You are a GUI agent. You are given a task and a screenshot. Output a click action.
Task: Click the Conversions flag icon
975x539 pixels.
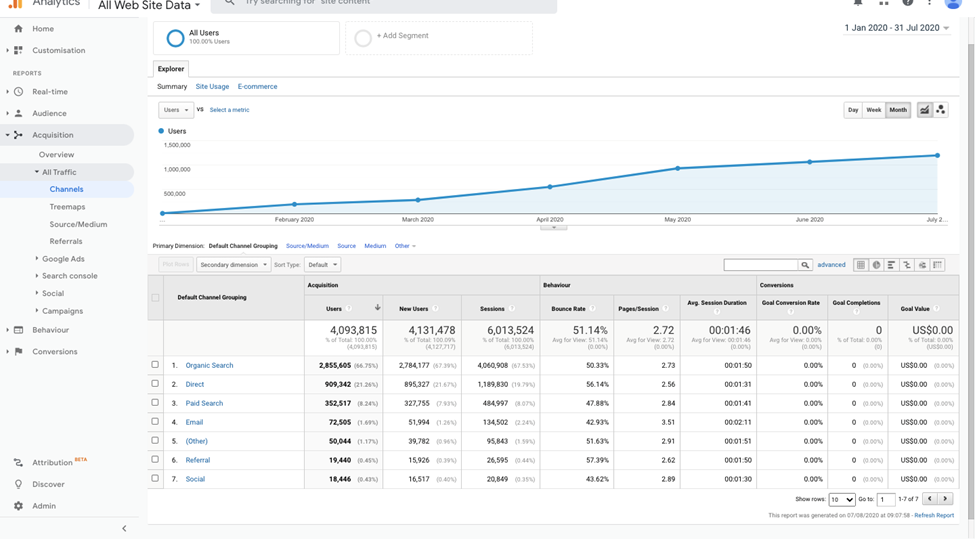point(18,351)
